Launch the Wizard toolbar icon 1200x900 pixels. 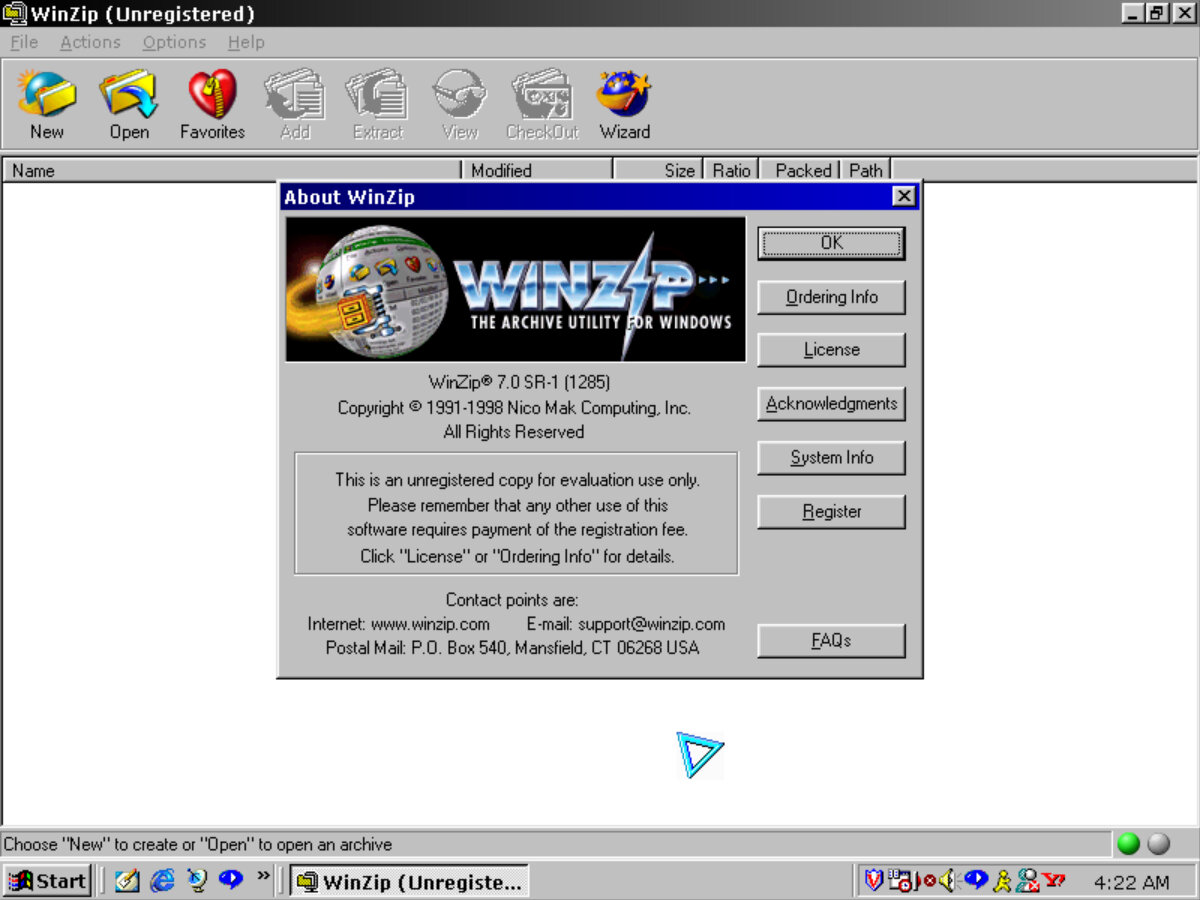(x=624, y=104)
